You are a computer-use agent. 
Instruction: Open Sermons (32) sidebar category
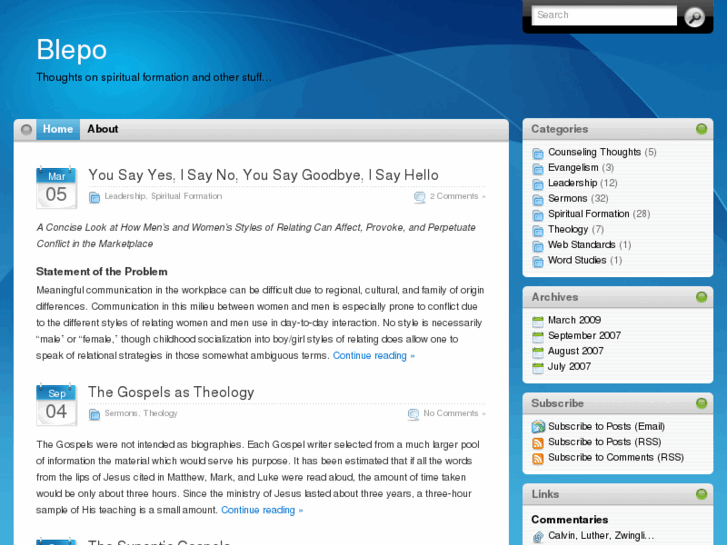pos(568,199)
